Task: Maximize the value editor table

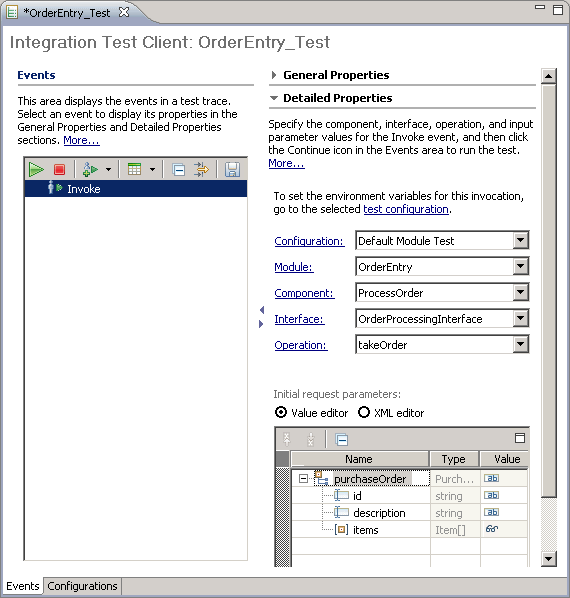Action: pos(520,438)
